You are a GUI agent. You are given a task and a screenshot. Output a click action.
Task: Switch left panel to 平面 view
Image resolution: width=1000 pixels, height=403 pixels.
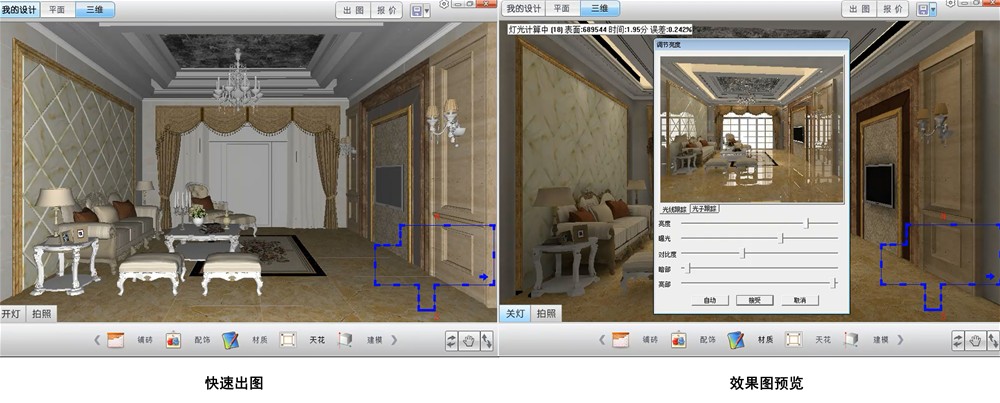pyautogui.click(x=57, y=9)
